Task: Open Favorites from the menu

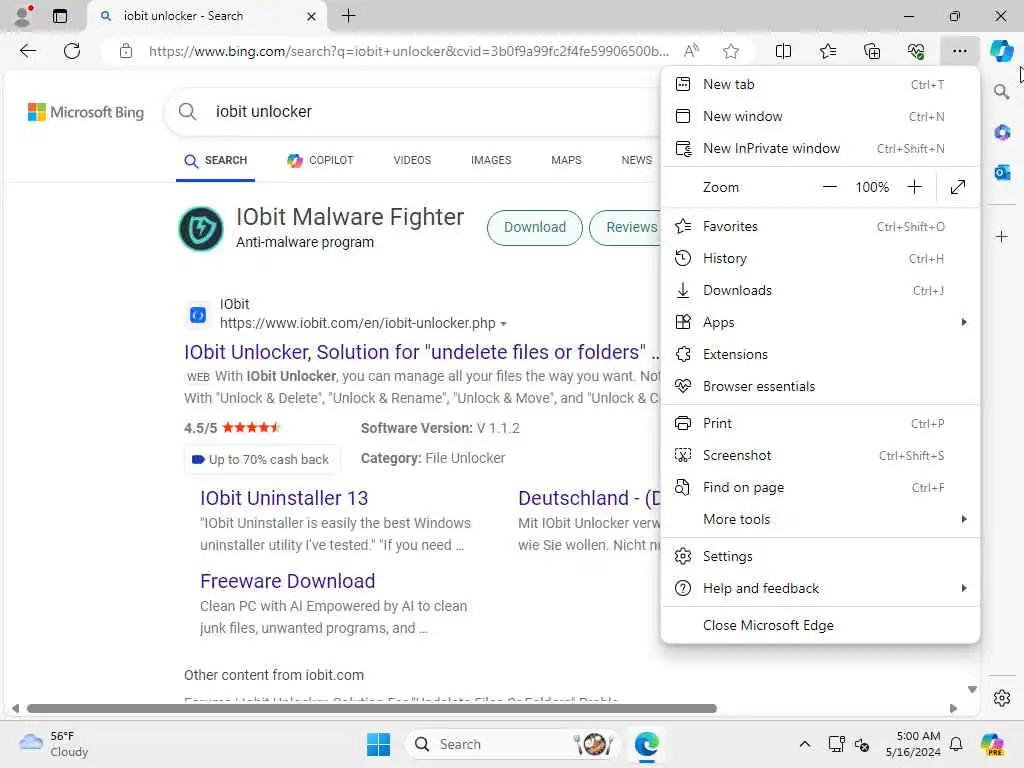Action: tap(820, 227)
